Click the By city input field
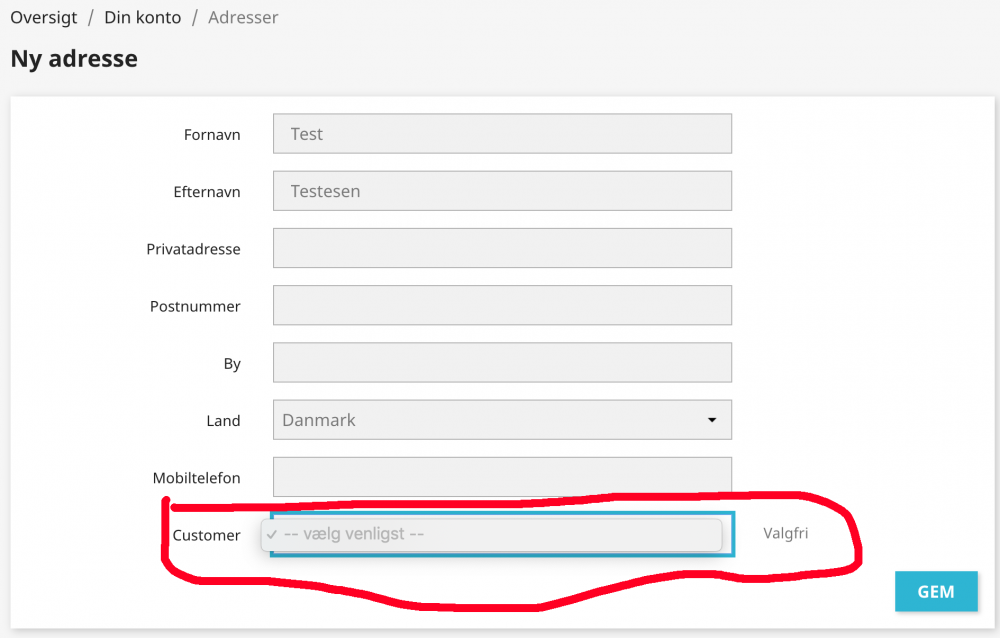Viewport: 1000px width, 638px height. pyautogui.click(x=502, y=362)
